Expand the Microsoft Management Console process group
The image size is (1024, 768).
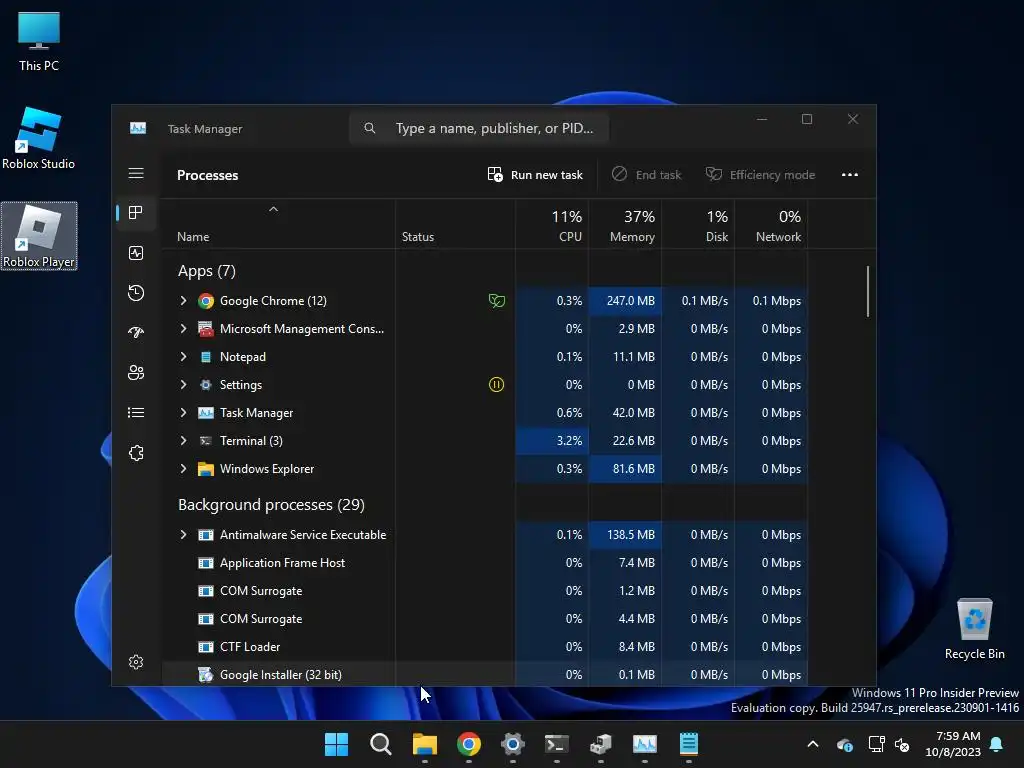click(184, 328)
